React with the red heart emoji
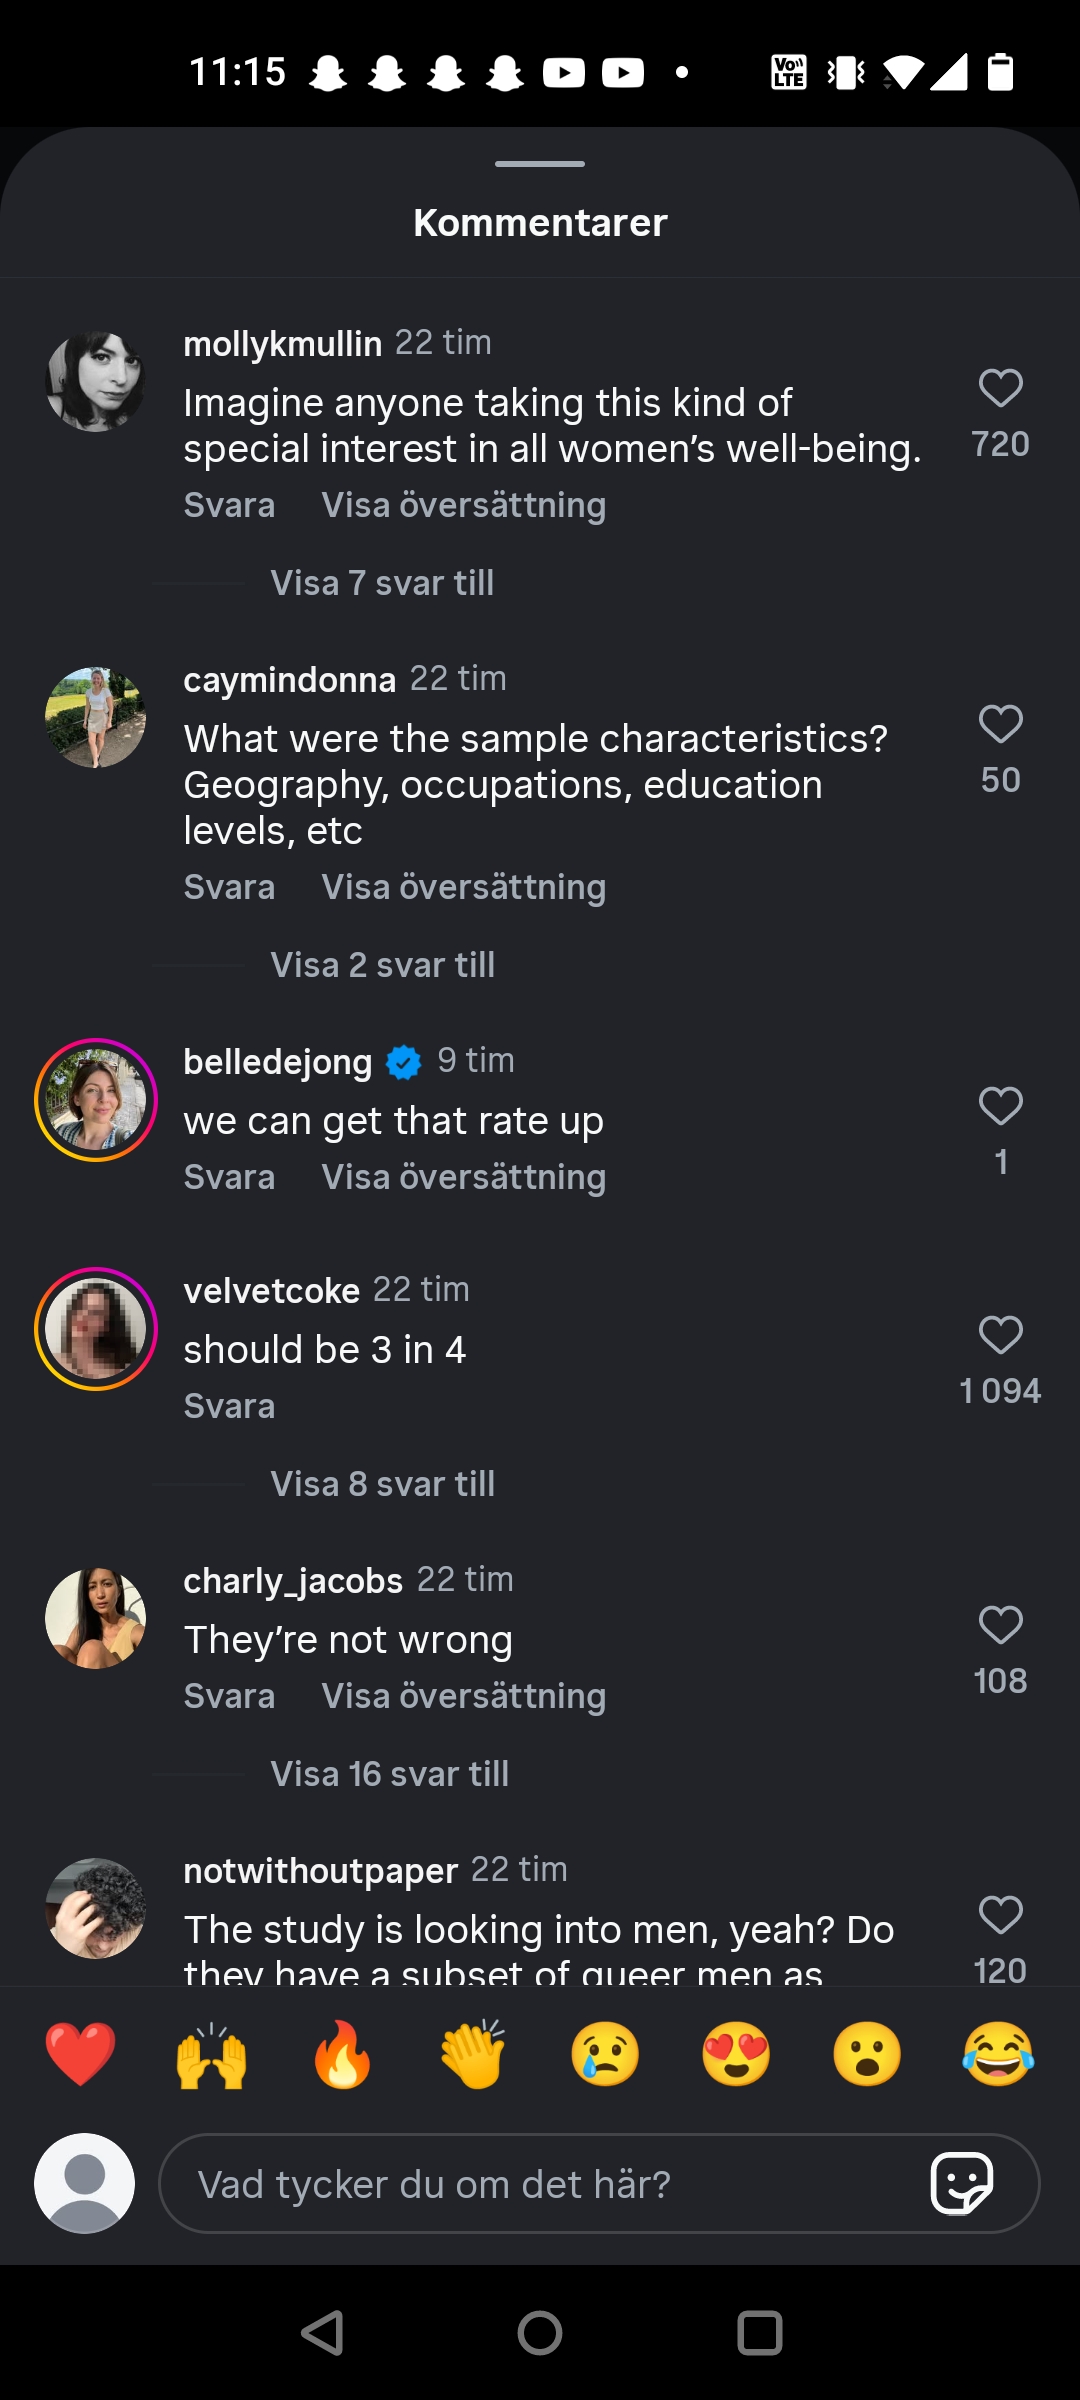 (81, 2055)
